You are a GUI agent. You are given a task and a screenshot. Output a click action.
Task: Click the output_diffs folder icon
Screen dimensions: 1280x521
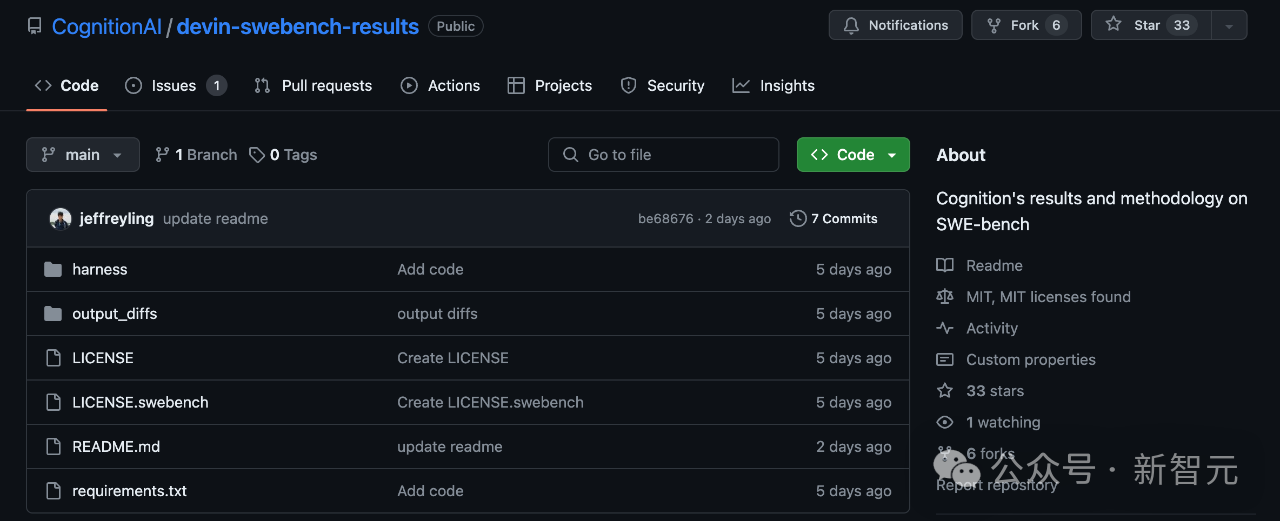(x=53, y=314)
